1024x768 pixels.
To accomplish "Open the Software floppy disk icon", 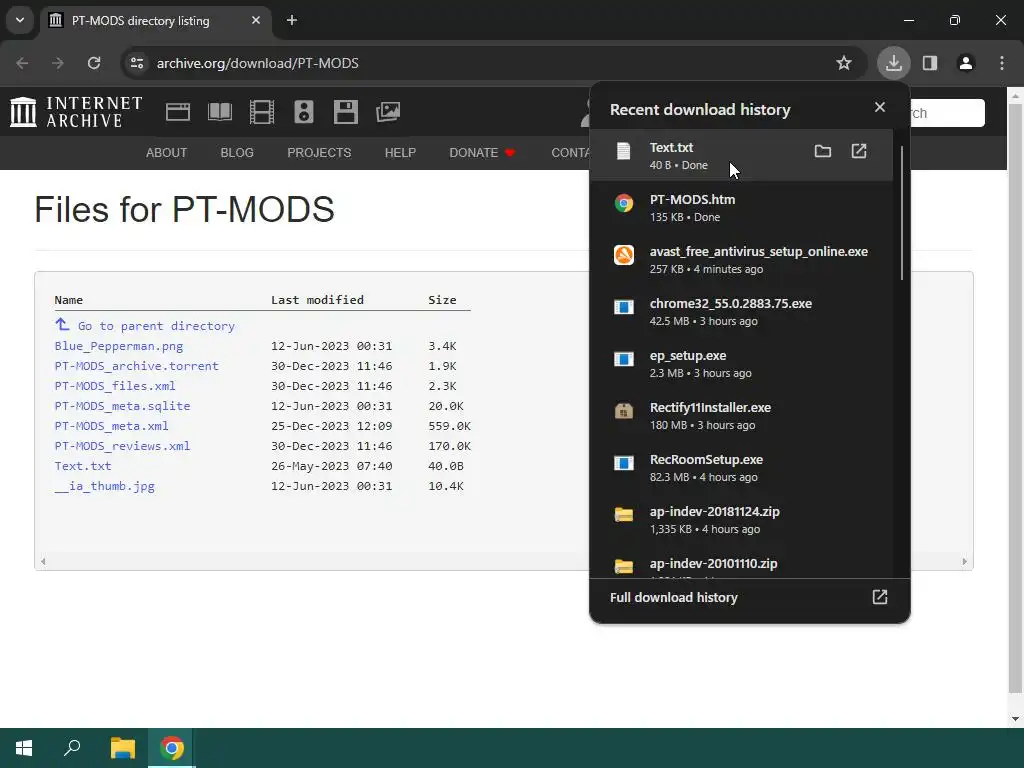I will click(345, 112).
